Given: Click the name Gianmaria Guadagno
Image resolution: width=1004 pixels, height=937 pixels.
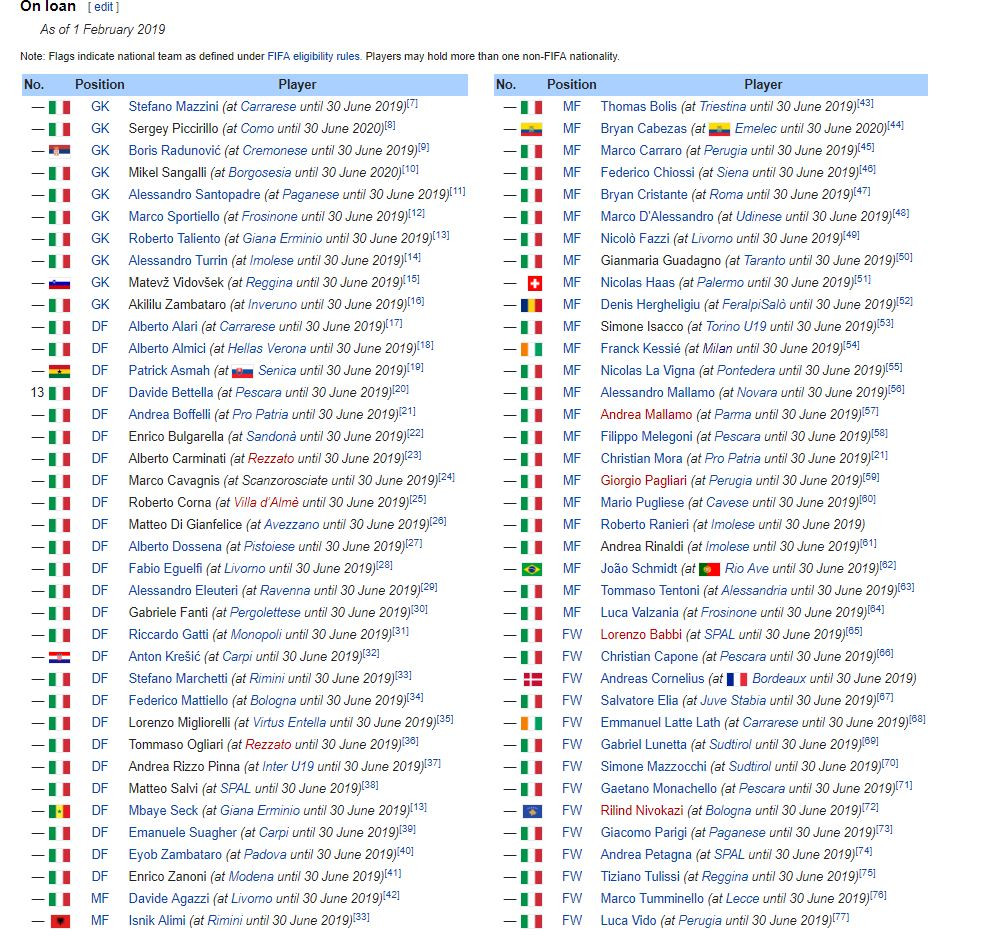Looking at the screenshot, I should (661, 261).
